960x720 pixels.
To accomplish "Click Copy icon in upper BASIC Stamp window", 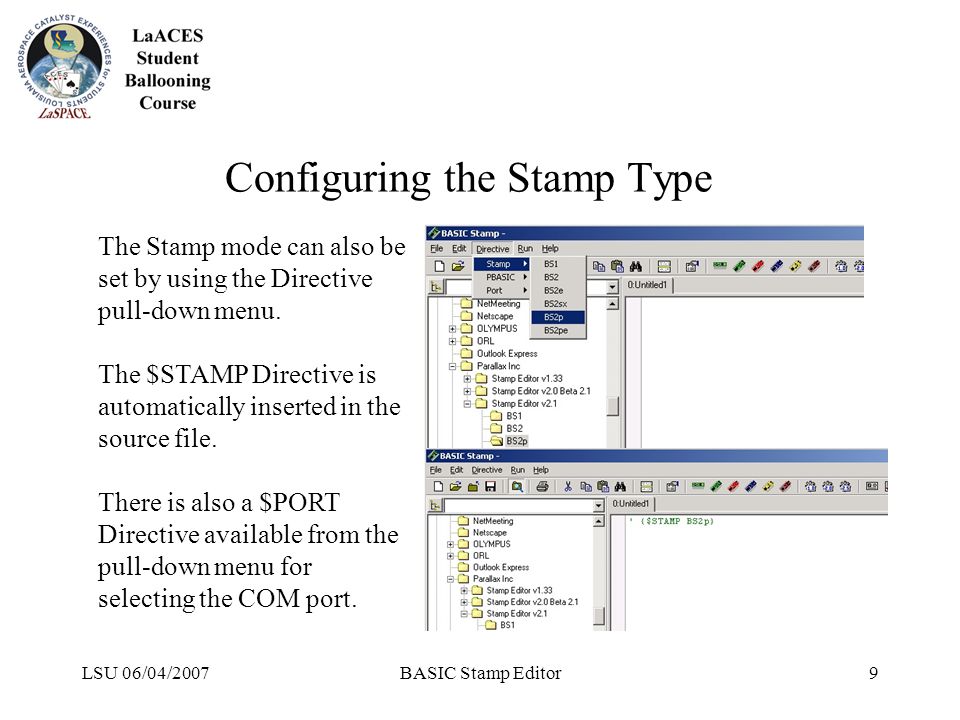I will pos(599,266).
